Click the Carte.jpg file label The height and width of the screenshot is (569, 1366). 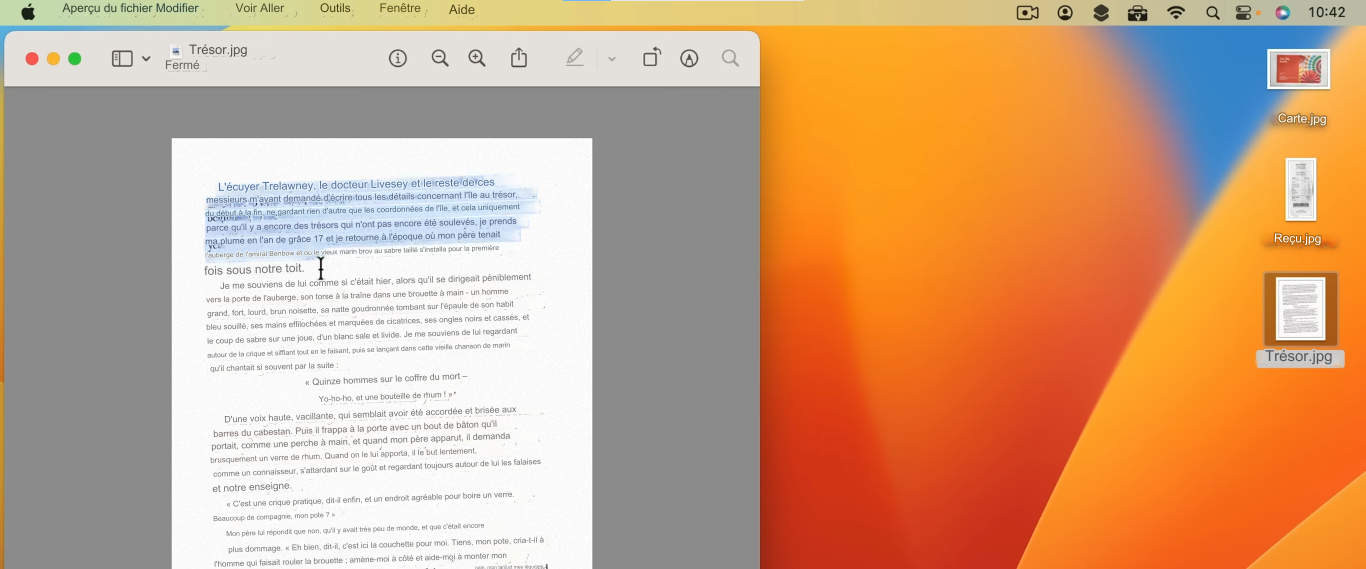click(1302, 119)
